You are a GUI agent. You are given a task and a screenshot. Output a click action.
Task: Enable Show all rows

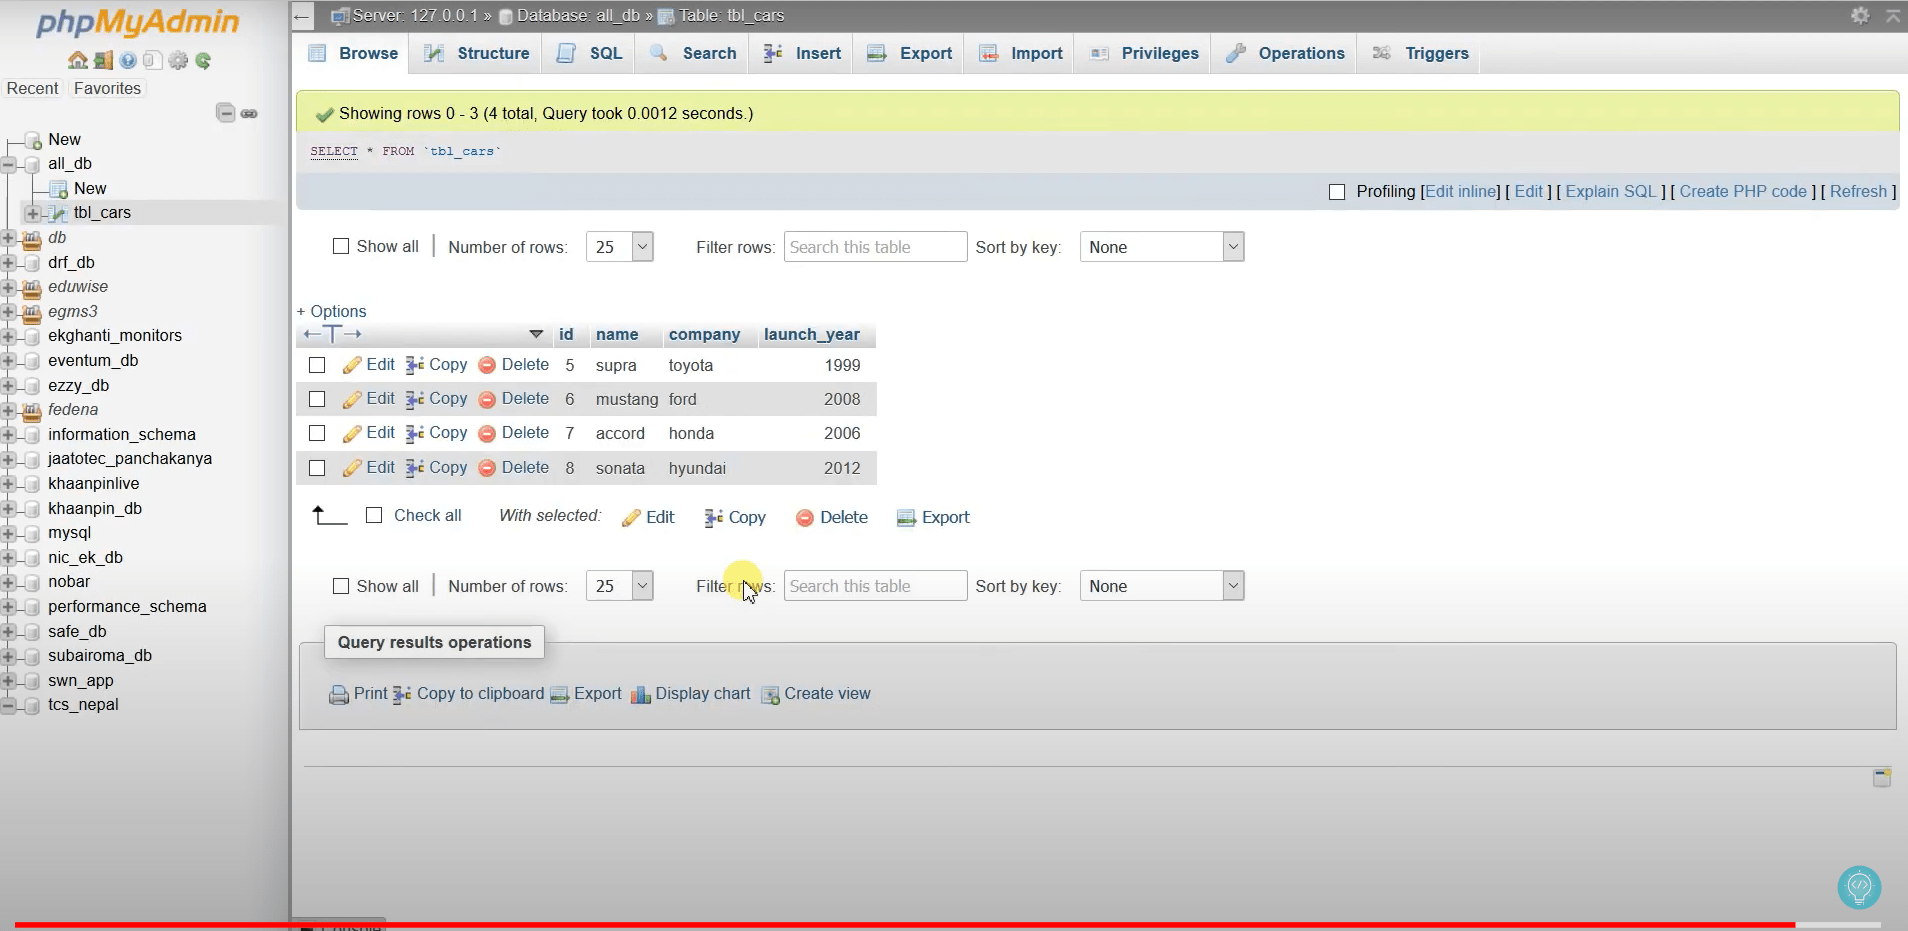(341, 246)
